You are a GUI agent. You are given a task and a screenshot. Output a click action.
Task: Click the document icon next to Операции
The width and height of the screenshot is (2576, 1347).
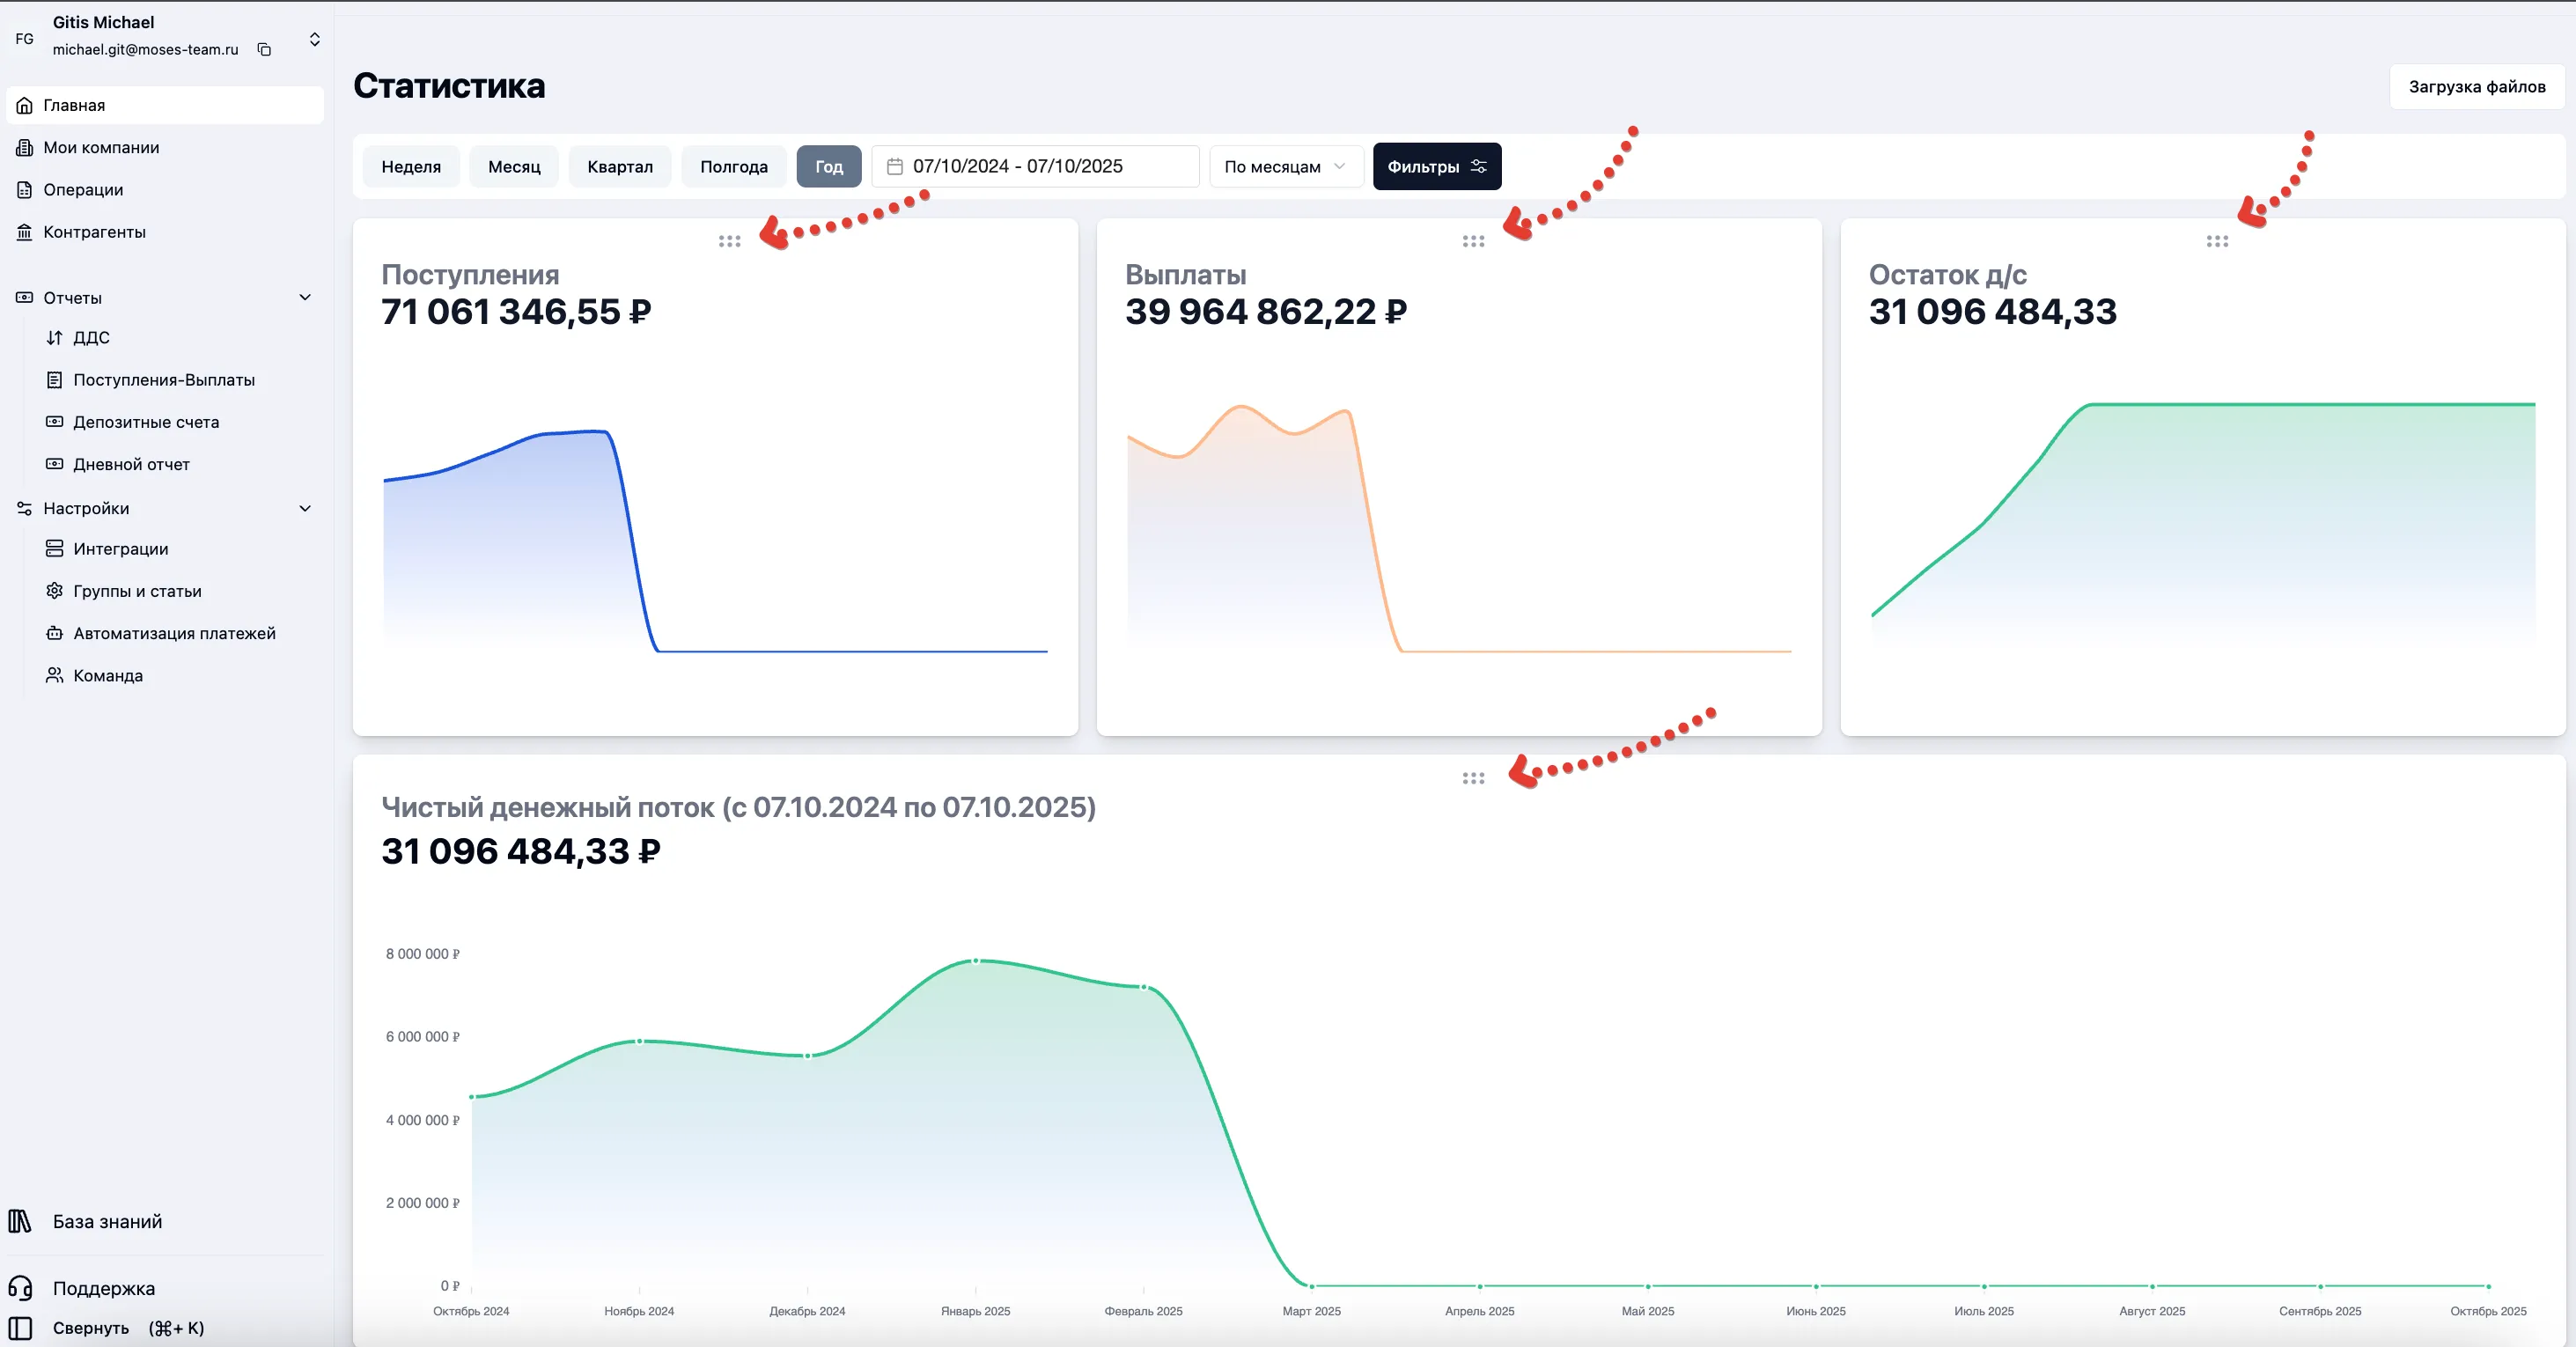point(24,189)
